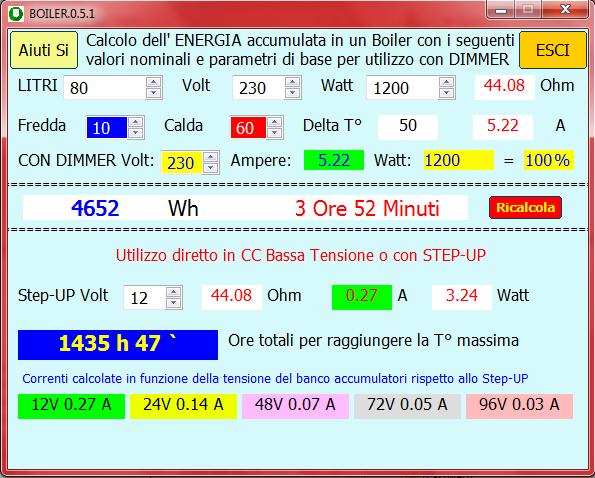The image size is (595, 478).
Task: Raise Fredda cold temperature with up arrow
Action: coord(136,122)
